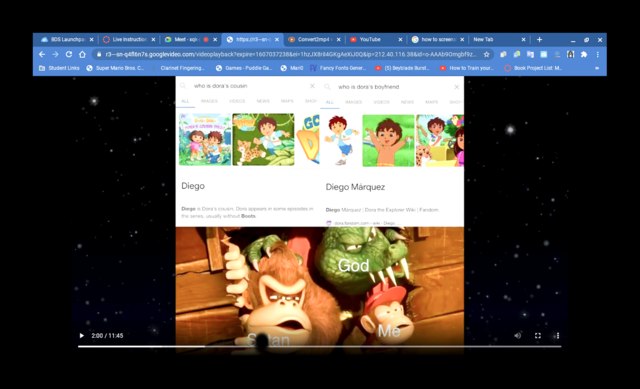This screenshot has height=389, width=640.
Task: View site security lock icon
Action: coord(99,54)
